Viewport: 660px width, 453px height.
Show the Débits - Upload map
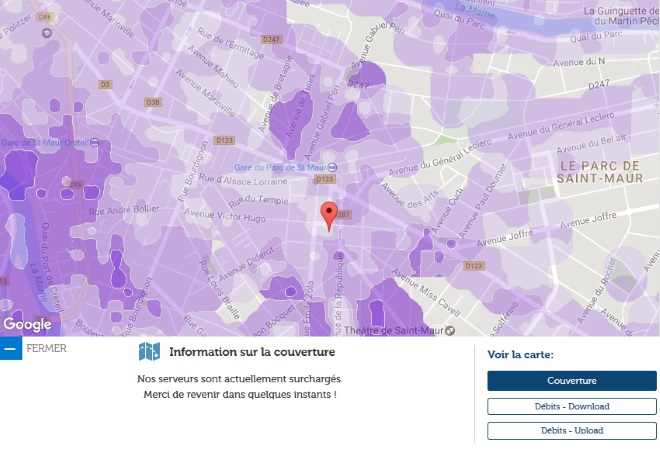tap(572, 431)
